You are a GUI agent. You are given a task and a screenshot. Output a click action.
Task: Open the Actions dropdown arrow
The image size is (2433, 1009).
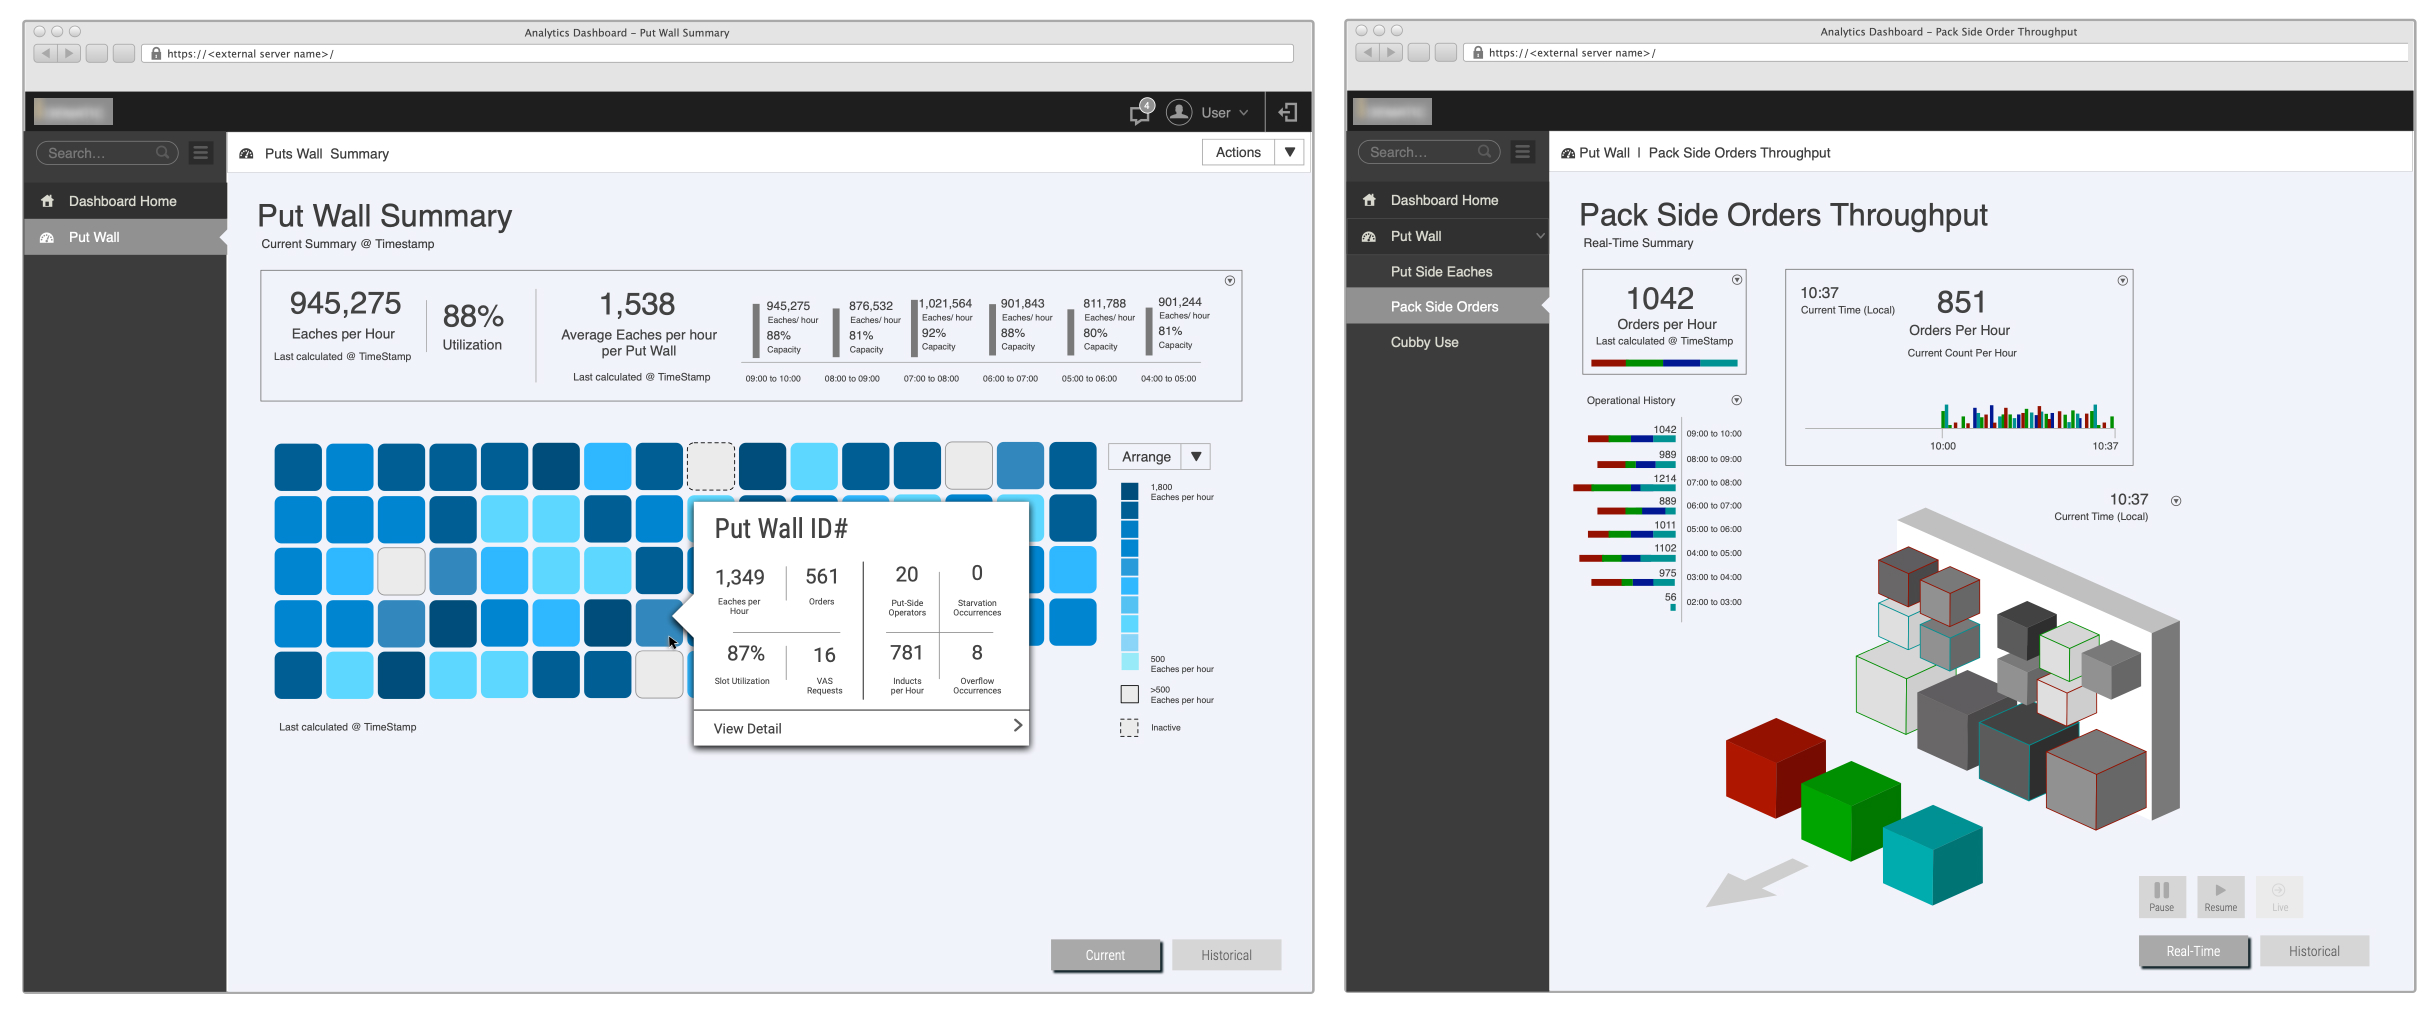pyautogui.click(x=1290, y=152)
